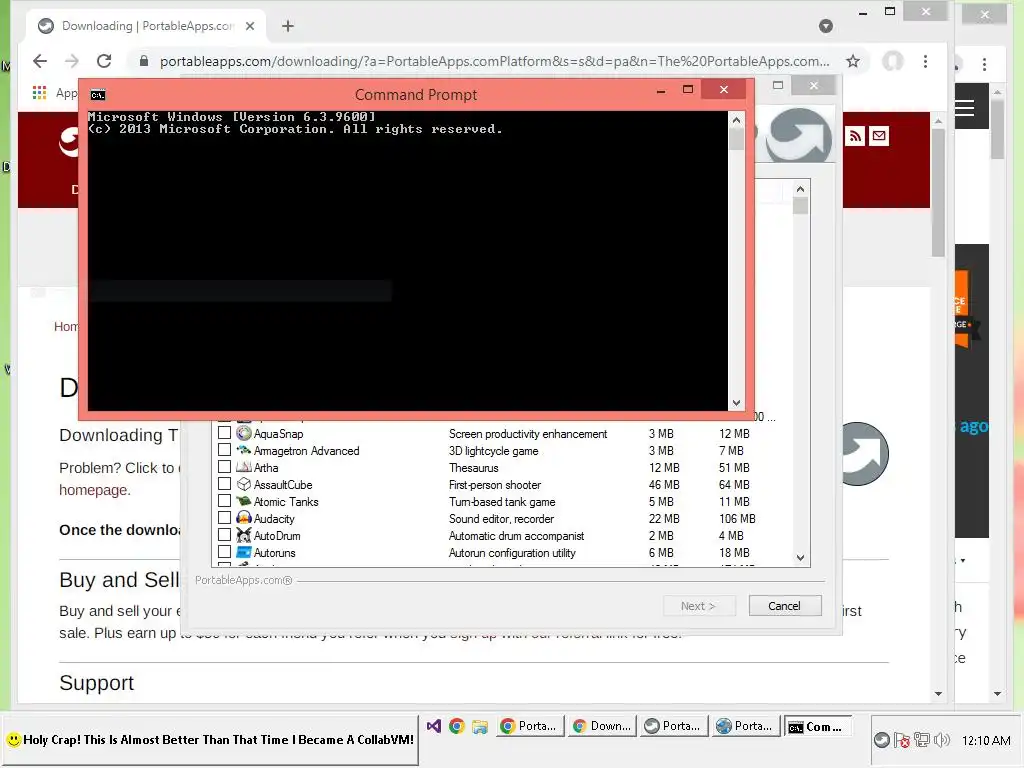Check the Artha checkbox
1024x768 pixels.
(x=224, y=466)
